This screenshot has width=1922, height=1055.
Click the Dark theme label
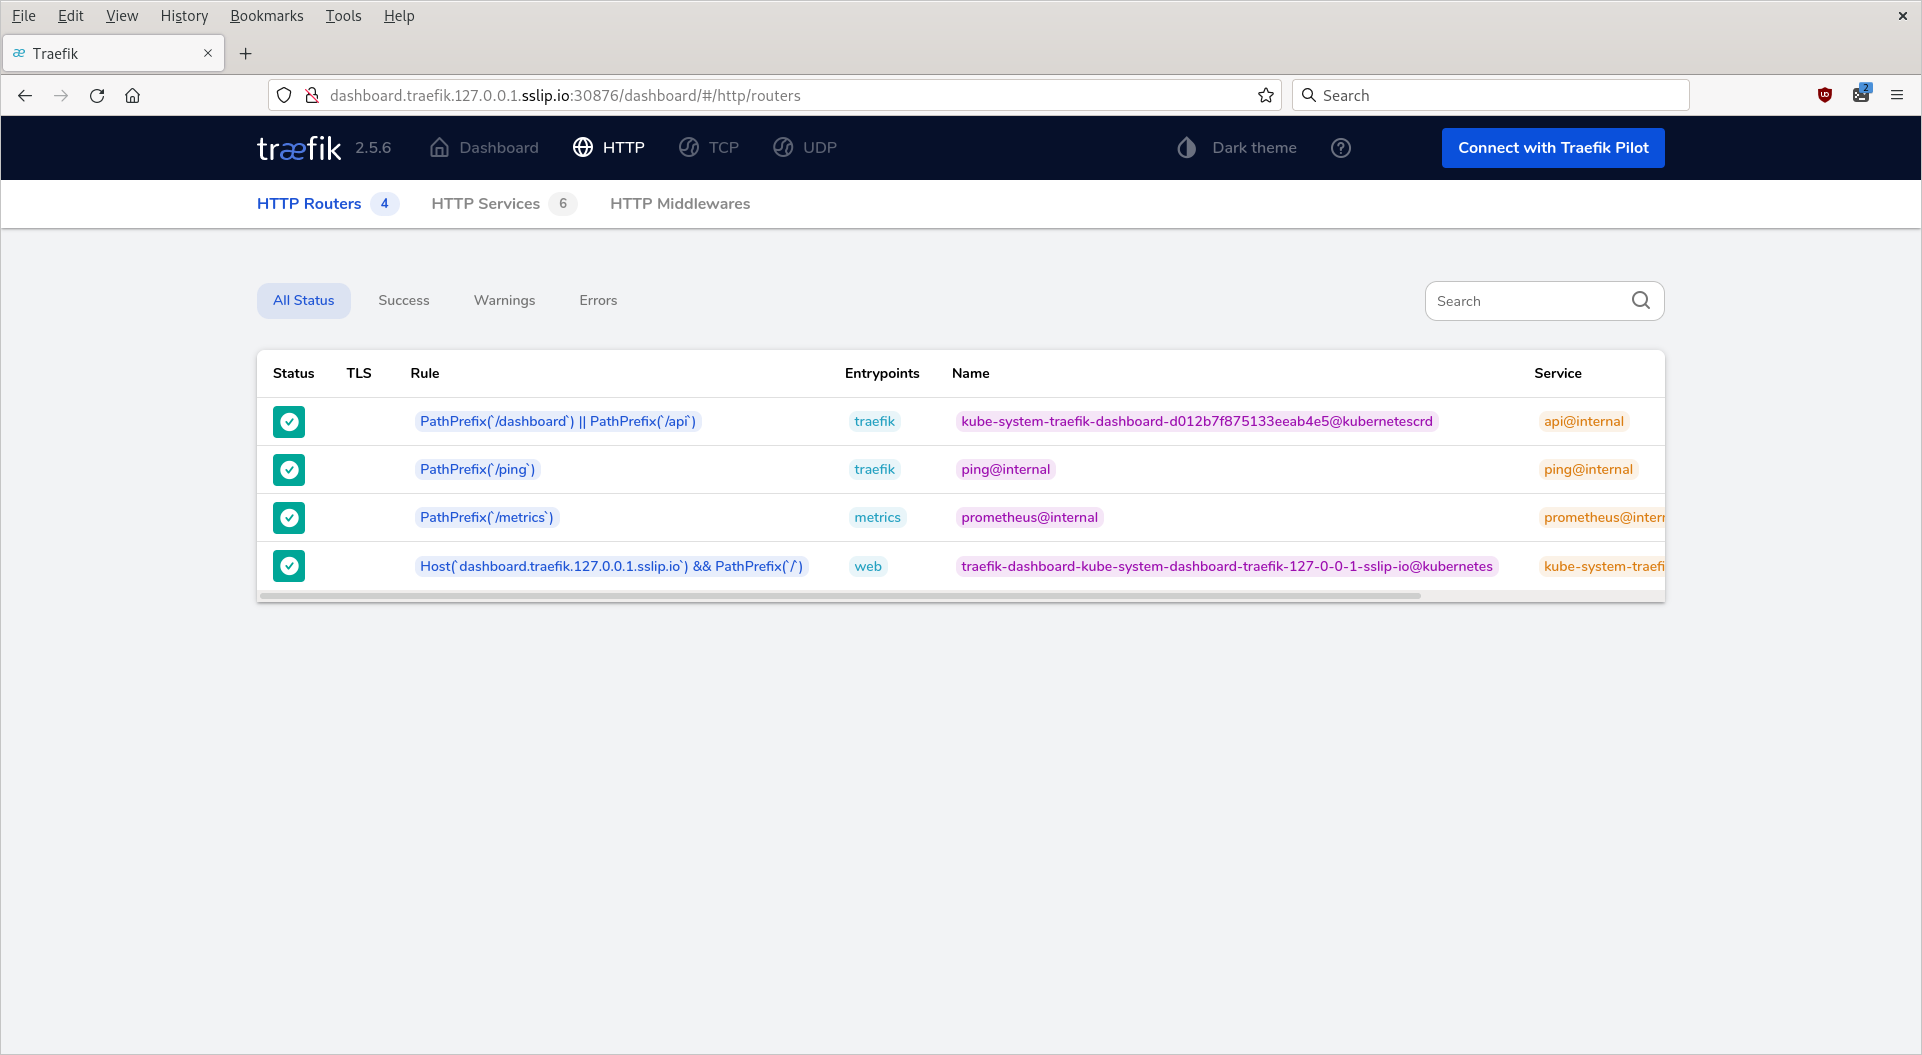1255,148
